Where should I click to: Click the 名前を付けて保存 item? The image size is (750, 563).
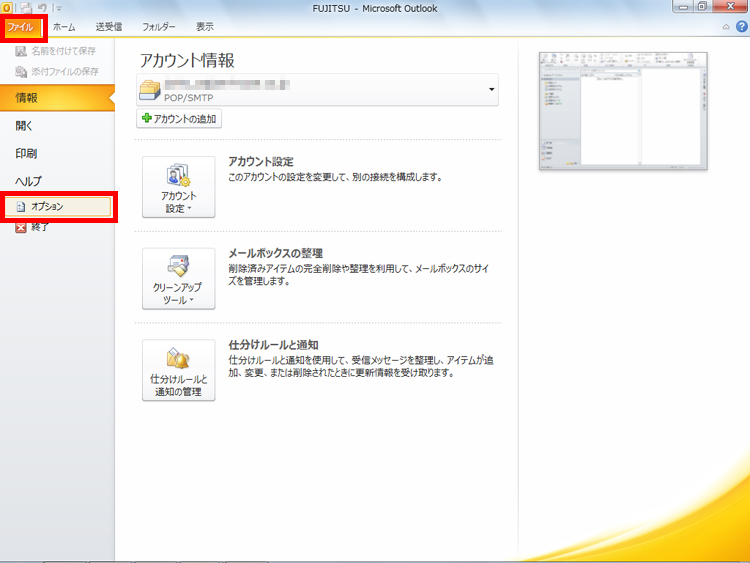click(x=57, y=51)
